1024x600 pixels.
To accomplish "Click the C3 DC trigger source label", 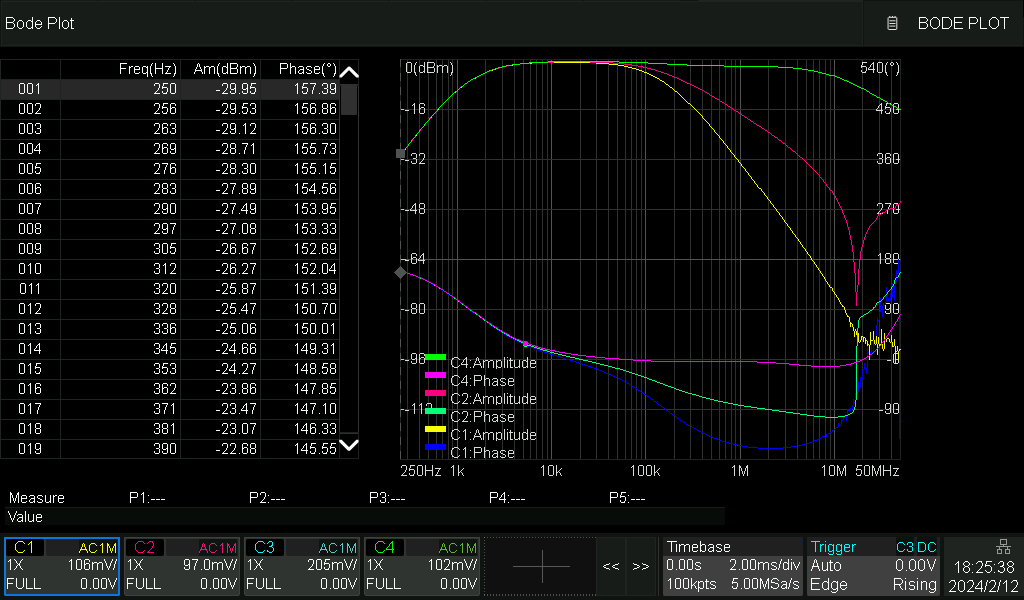I will 916,547.
